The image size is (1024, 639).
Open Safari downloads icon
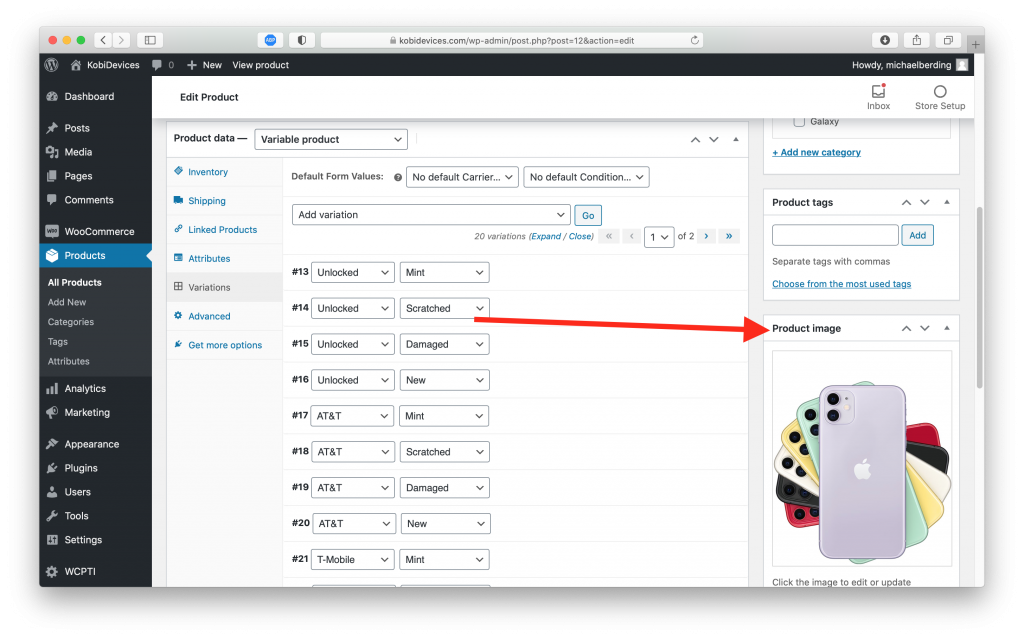[x=885, y=40]
